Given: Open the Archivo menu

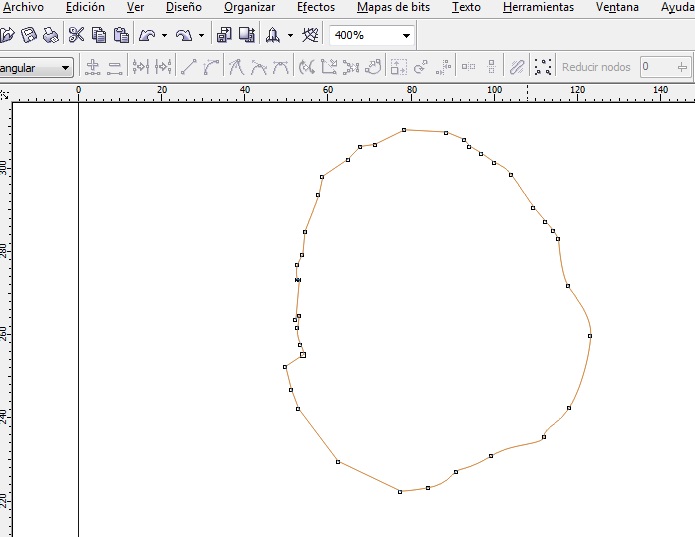Looking at the screenshot, I should pyautogui.click(x=23, y=7).
